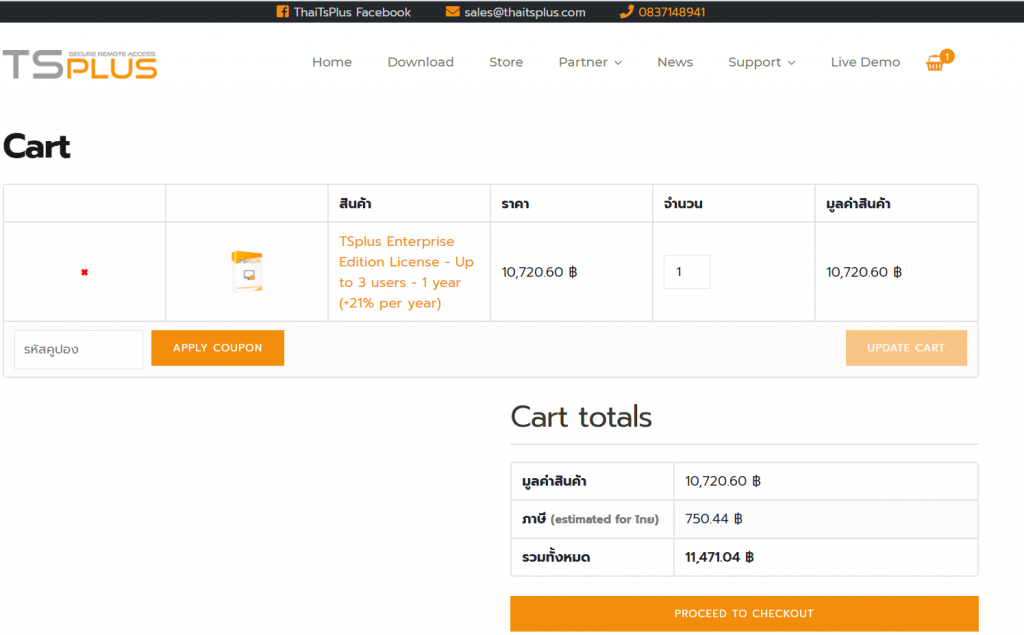Open the shopping cart icon in the header
This screenshot has width=1024, height=635.
coord(936,63)
